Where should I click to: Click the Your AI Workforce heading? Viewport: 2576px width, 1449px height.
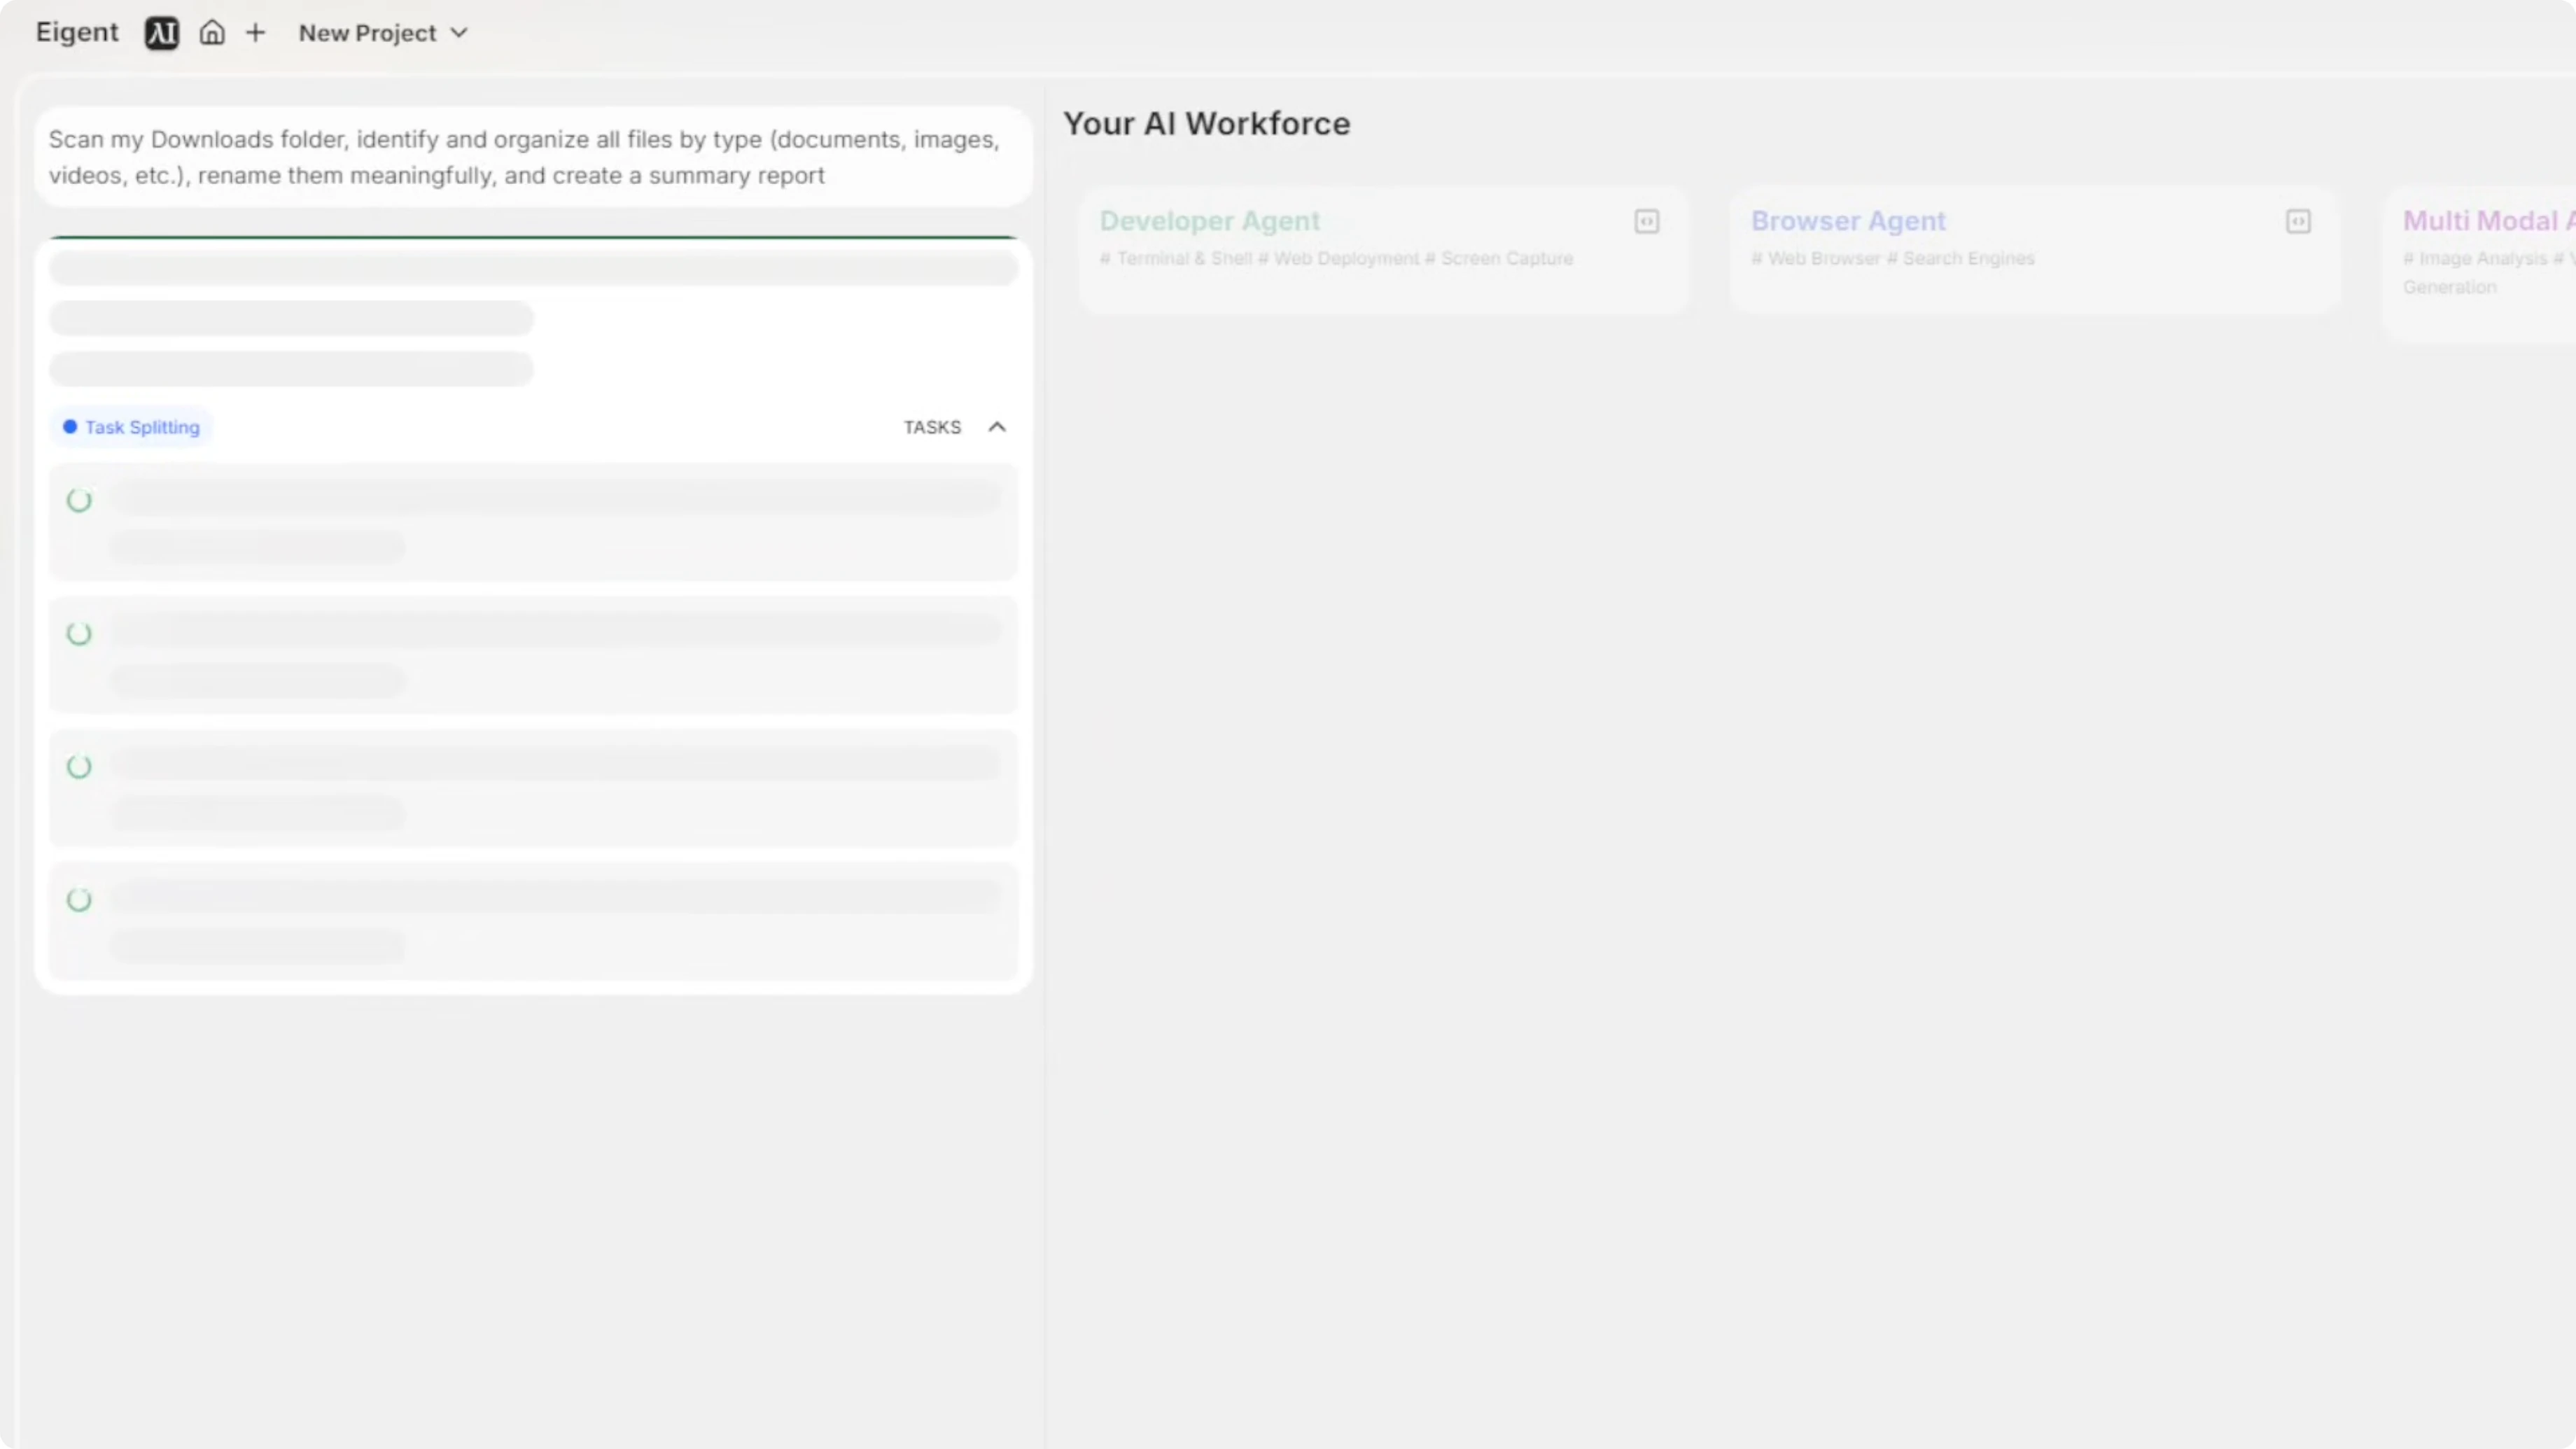[1206, 123]
